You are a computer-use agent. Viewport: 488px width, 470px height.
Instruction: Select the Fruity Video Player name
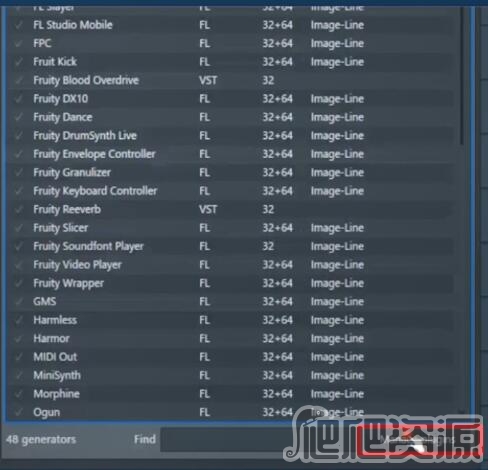pos(77,265)
